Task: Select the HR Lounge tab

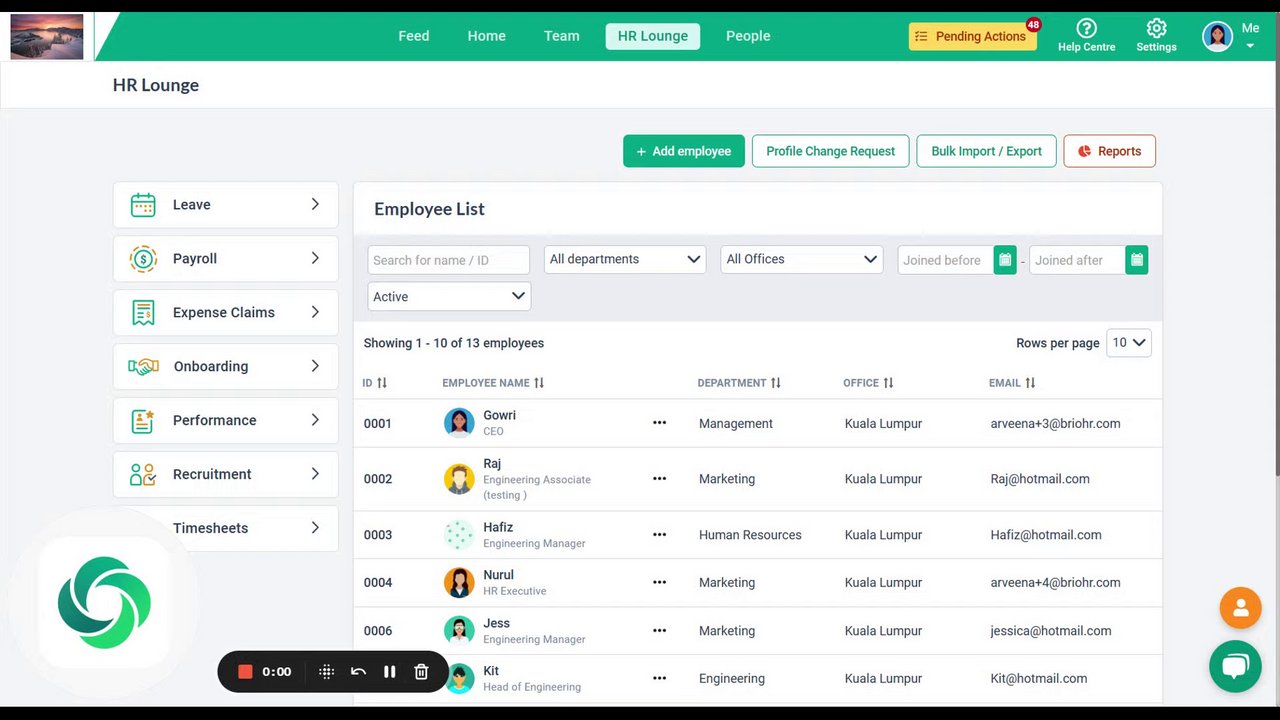Action: click(653, 36)
